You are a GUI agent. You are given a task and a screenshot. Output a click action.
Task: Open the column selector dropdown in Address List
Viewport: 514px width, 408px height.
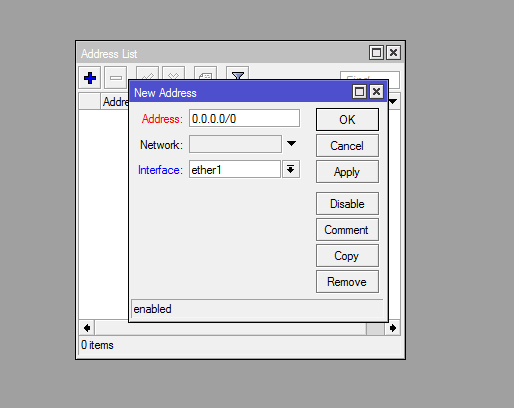pos(393,101)
